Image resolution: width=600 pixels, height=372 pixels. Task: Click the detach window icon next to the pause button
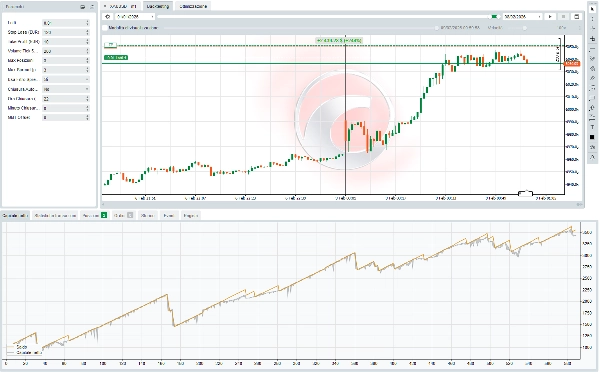[577, 16]
